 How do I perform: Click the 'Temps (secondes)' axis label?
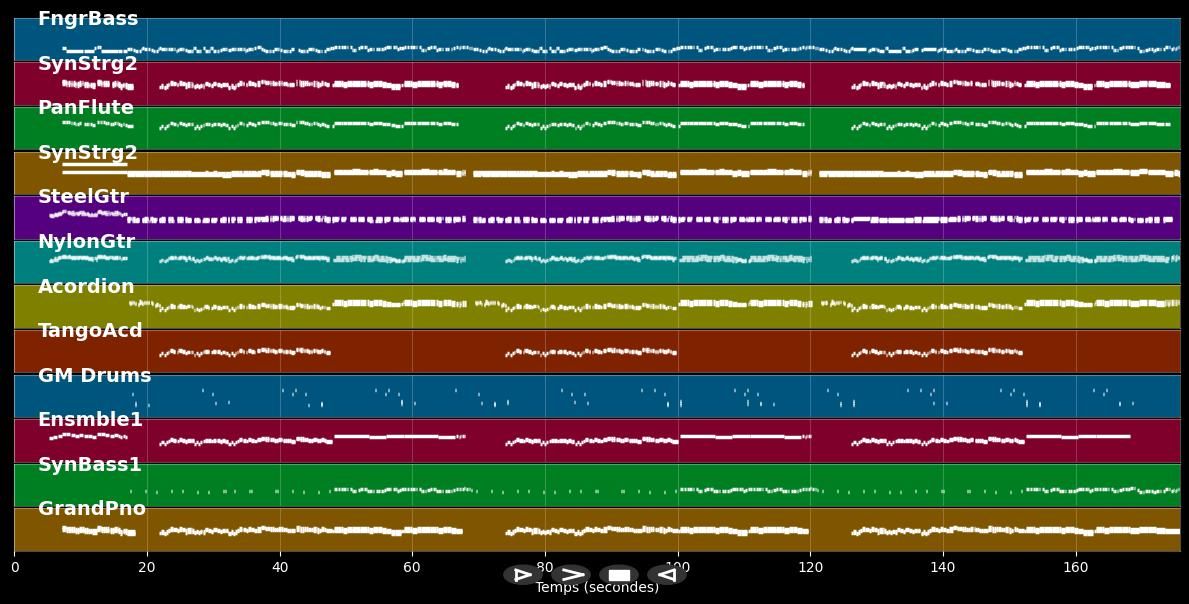597,588
